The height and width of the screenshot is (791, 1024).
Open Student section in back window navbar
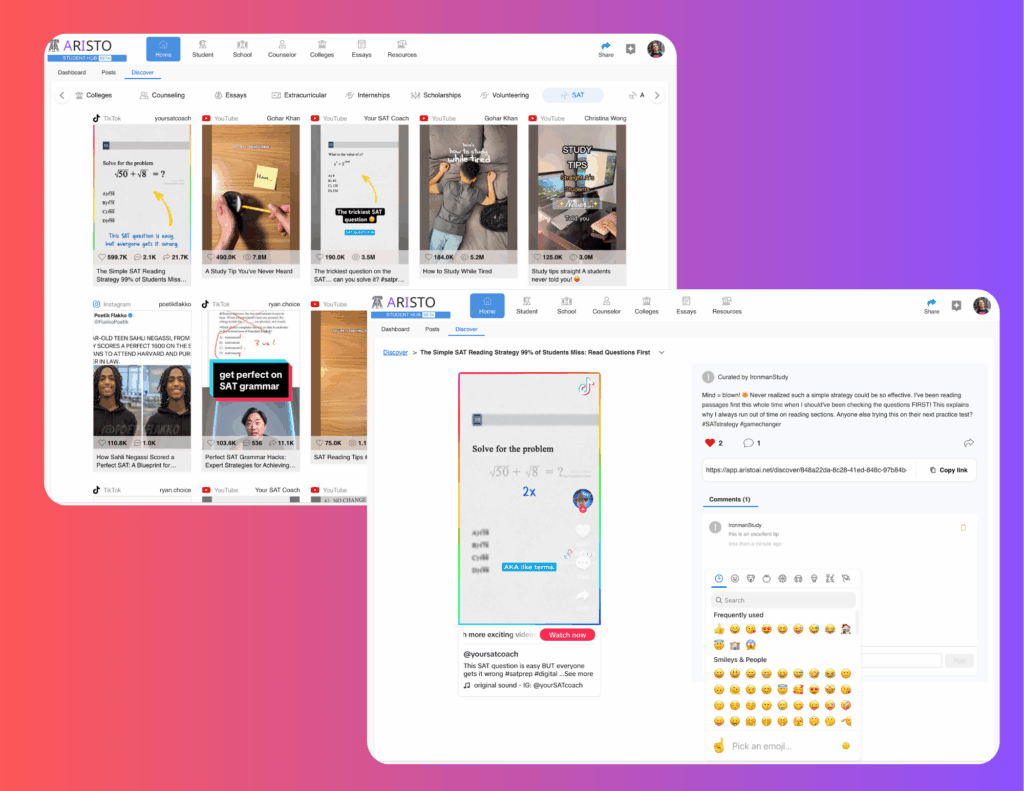[x=202, y=49]
